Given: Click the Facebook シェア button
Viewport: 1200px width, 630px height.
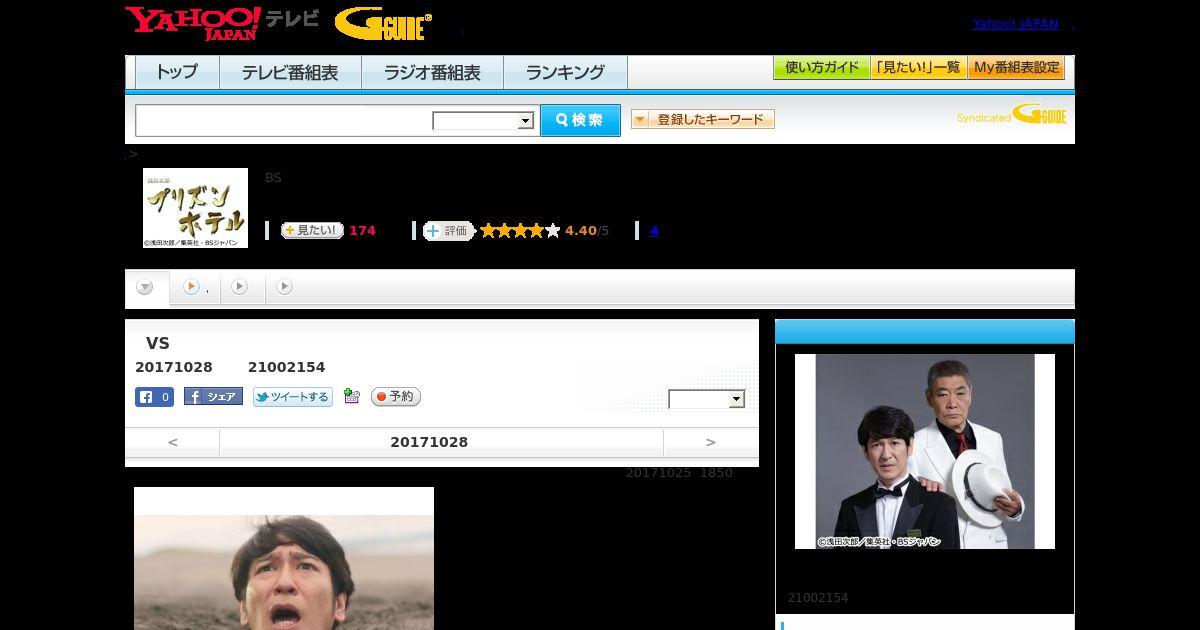Looking at the screenshot, I should [x=213, y=397].
